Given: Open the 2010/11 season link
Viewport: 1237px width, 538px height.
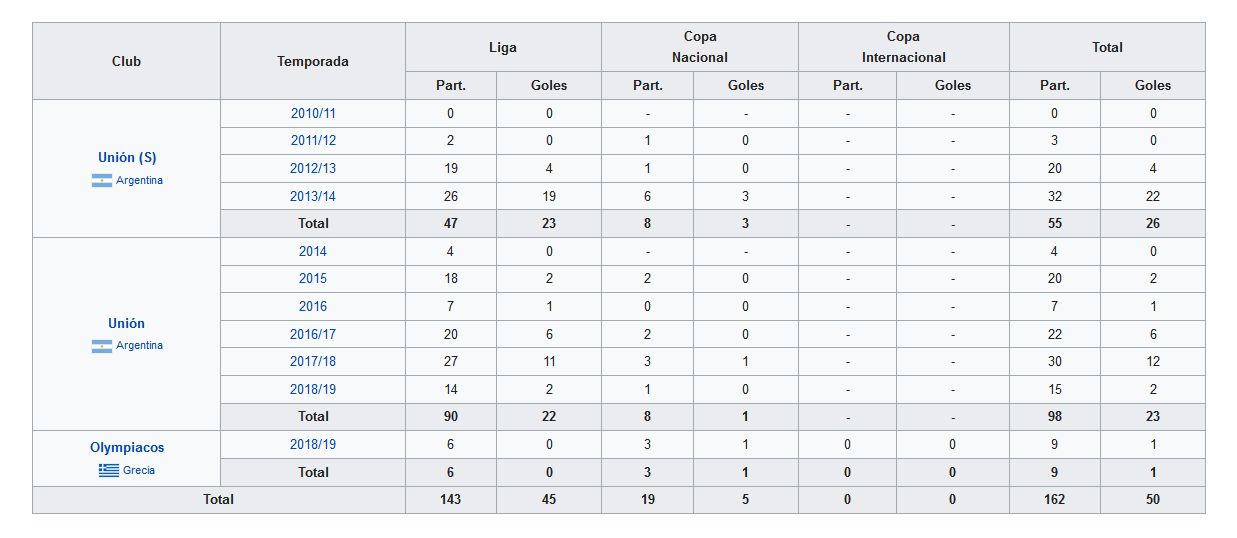Looking at the screenshot, I should 313,113.
